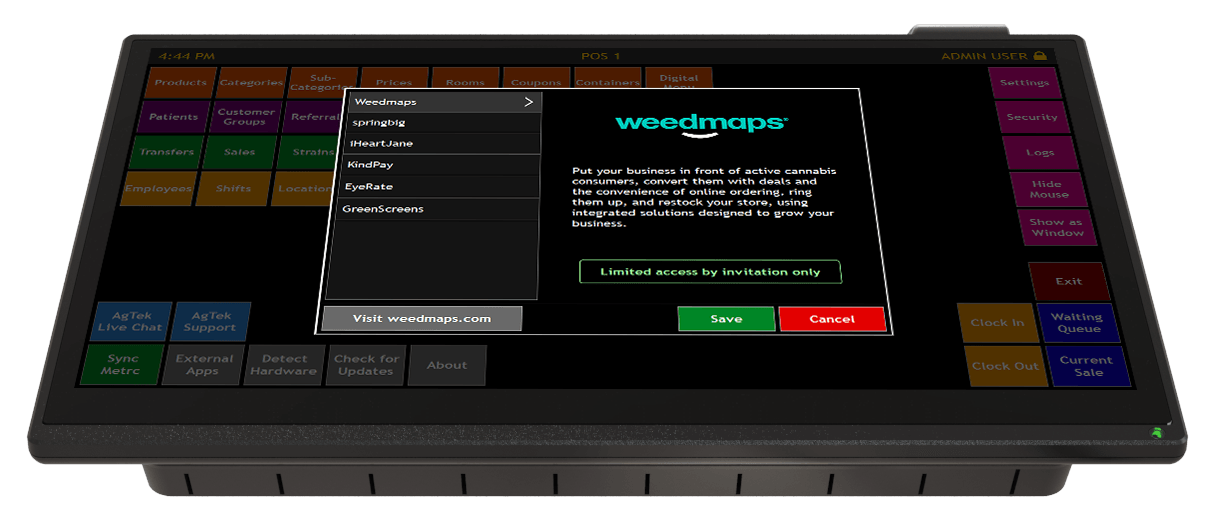The image size is (1211, 527).
Task: Start AgTek Live Chat
Action: [130, 322]
